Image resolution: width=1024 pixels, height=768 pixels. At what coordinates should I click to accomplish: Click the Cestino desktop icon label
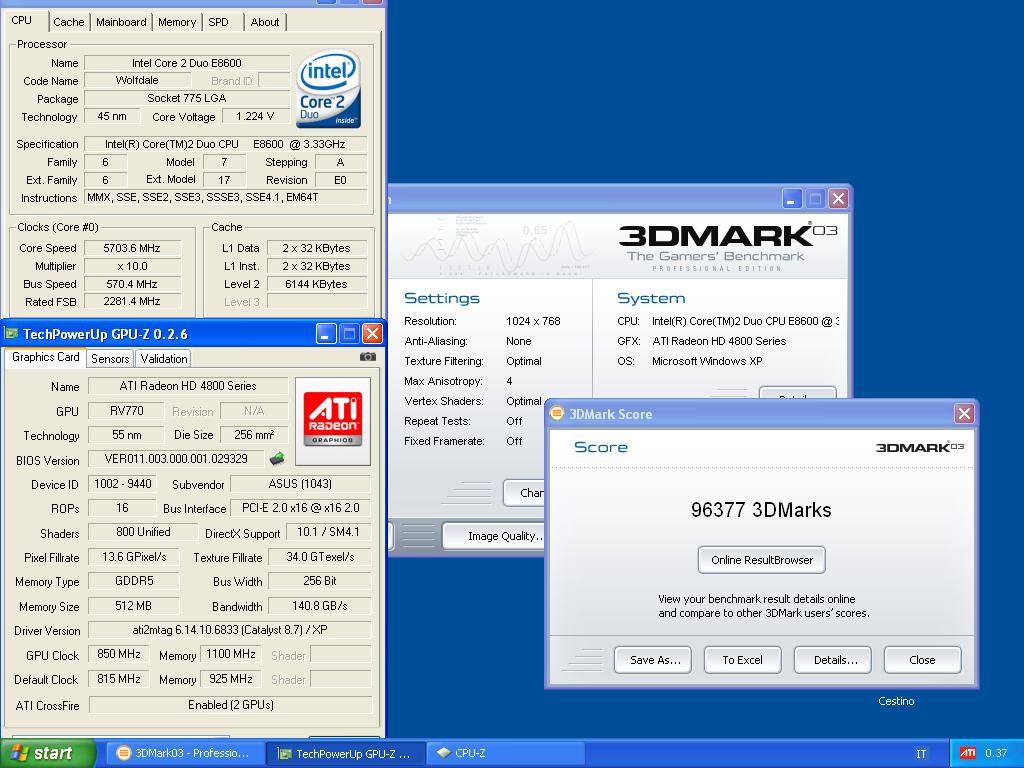pos(896,701)
